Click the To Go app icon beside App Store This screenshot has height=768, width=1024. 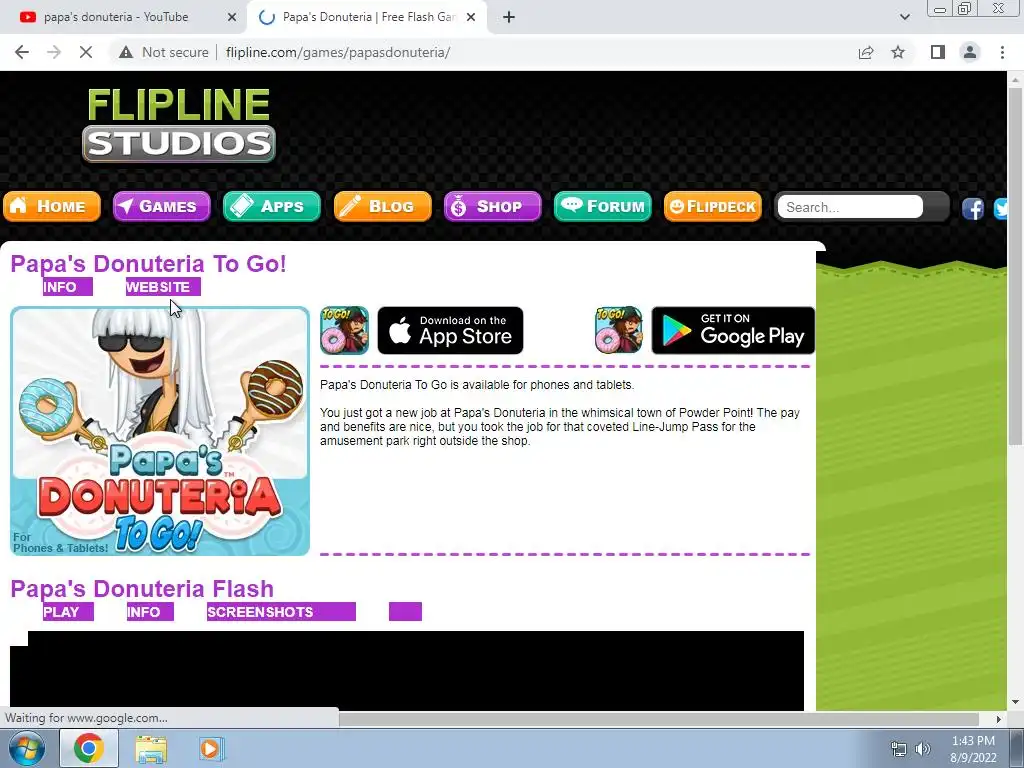(x=344, y=330)
